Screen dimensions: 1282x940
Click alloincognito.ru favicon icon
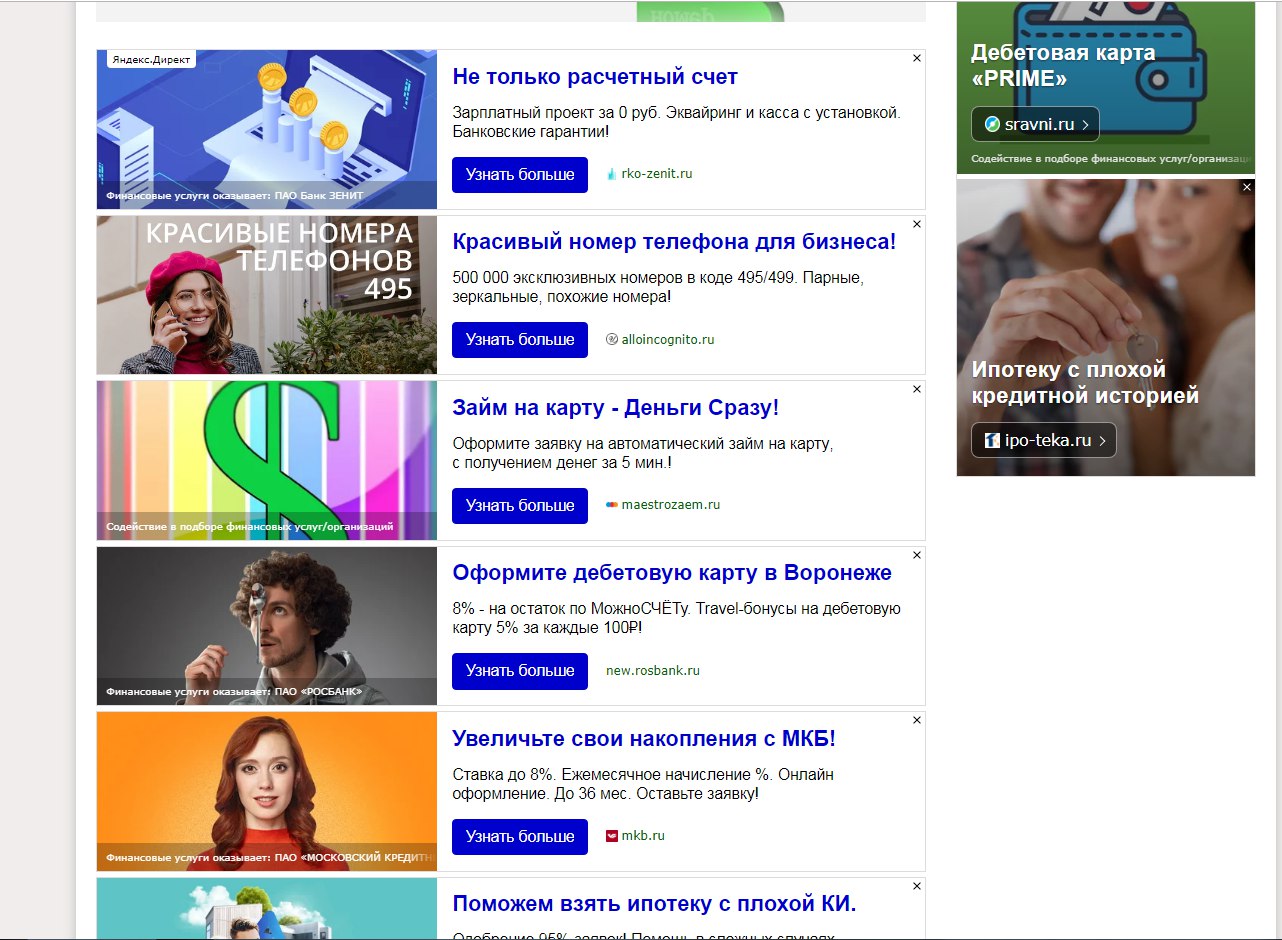(x=612, y=339)
